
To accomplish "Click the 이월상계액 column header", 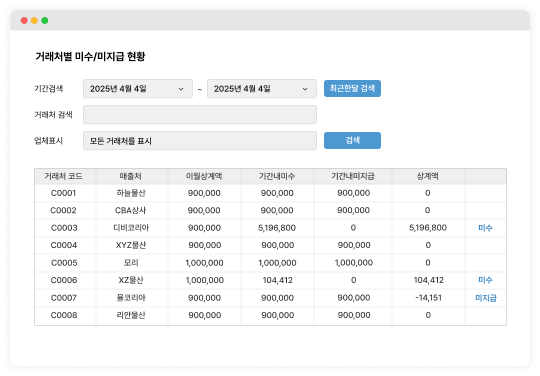I will tap(204, 176).
